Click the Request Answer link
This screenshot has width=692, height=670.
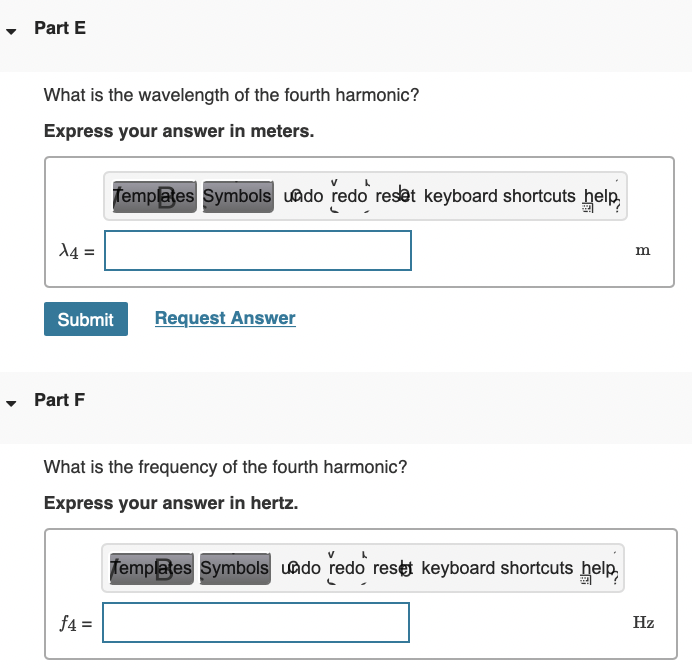pos(225,318)
